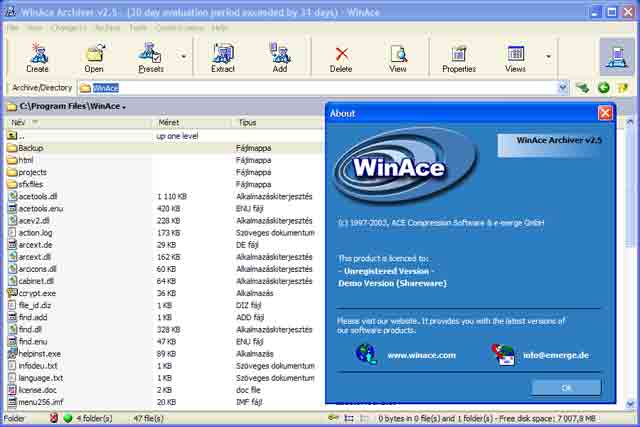Open the Archive/Directory combo box dropdown
Viewport: 640px width, 427px height.
[x=563, y=88]
